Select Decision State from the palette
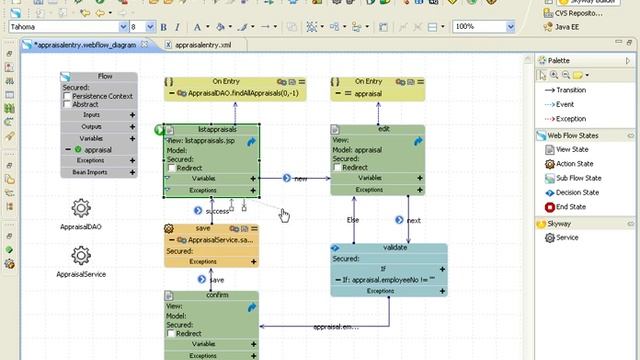Image resolution: width=640 pixels, height=360 pixels. coord(572,192)
